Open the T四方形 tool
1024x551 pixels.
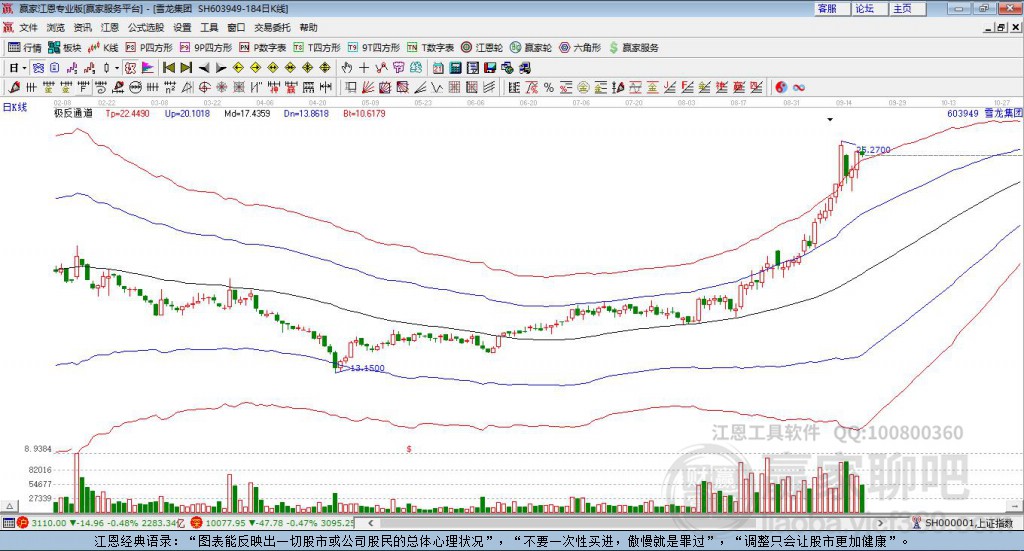point(317,48)
